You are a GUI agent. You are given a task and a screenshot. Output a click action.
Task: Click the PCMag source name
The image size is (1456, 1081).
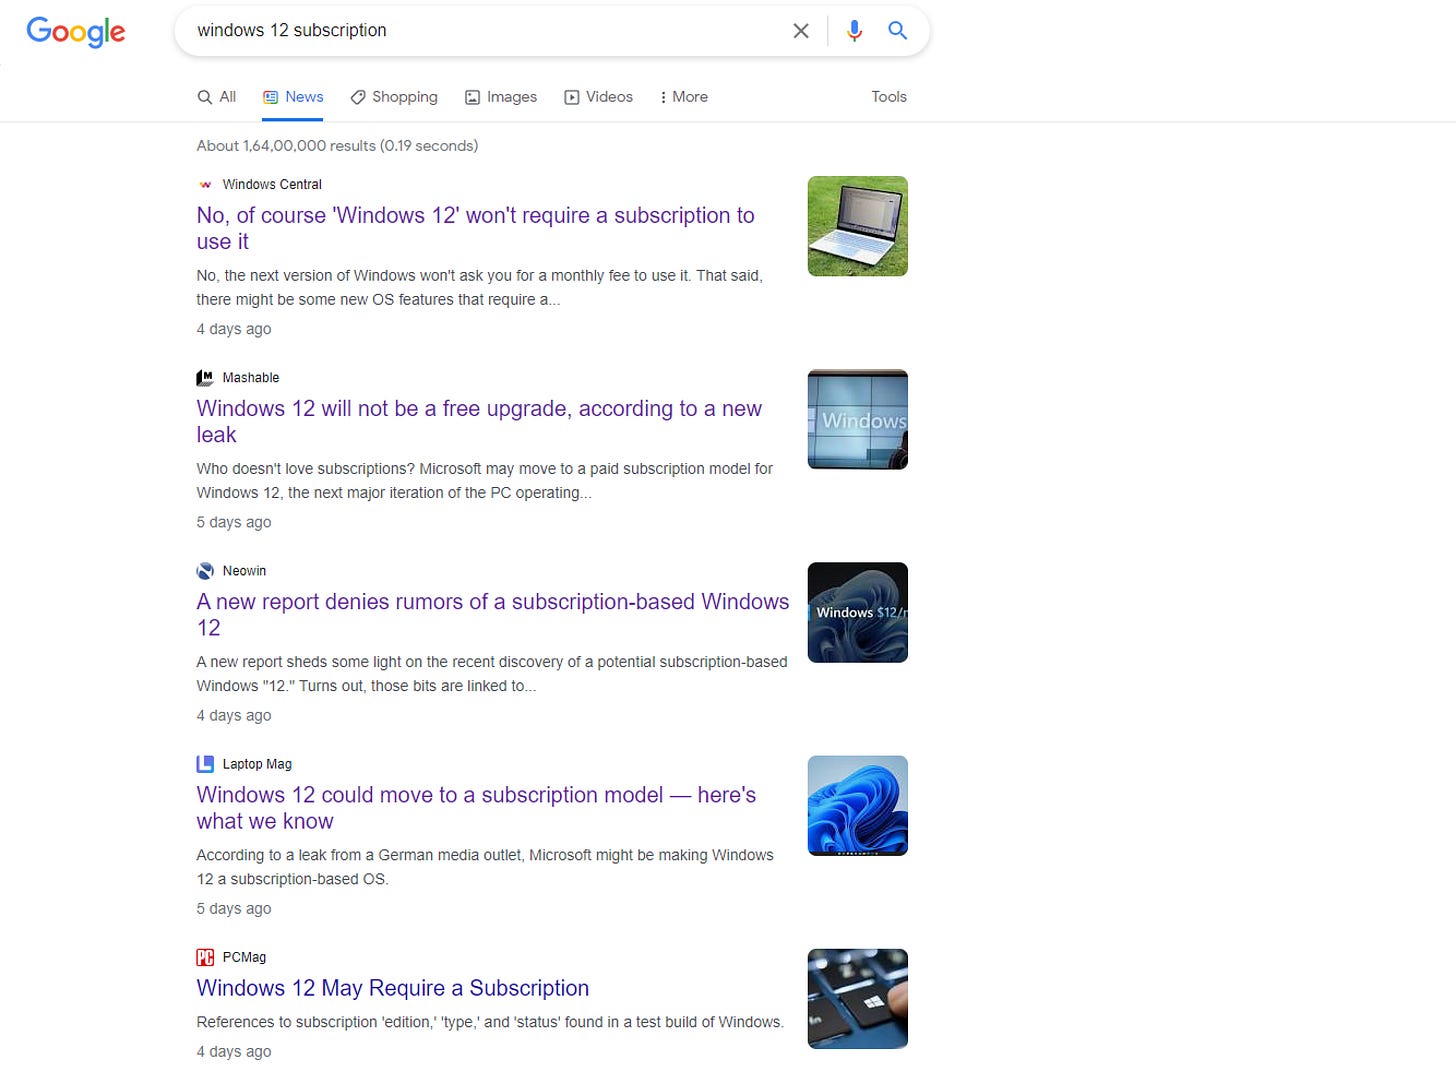point(244,957)
